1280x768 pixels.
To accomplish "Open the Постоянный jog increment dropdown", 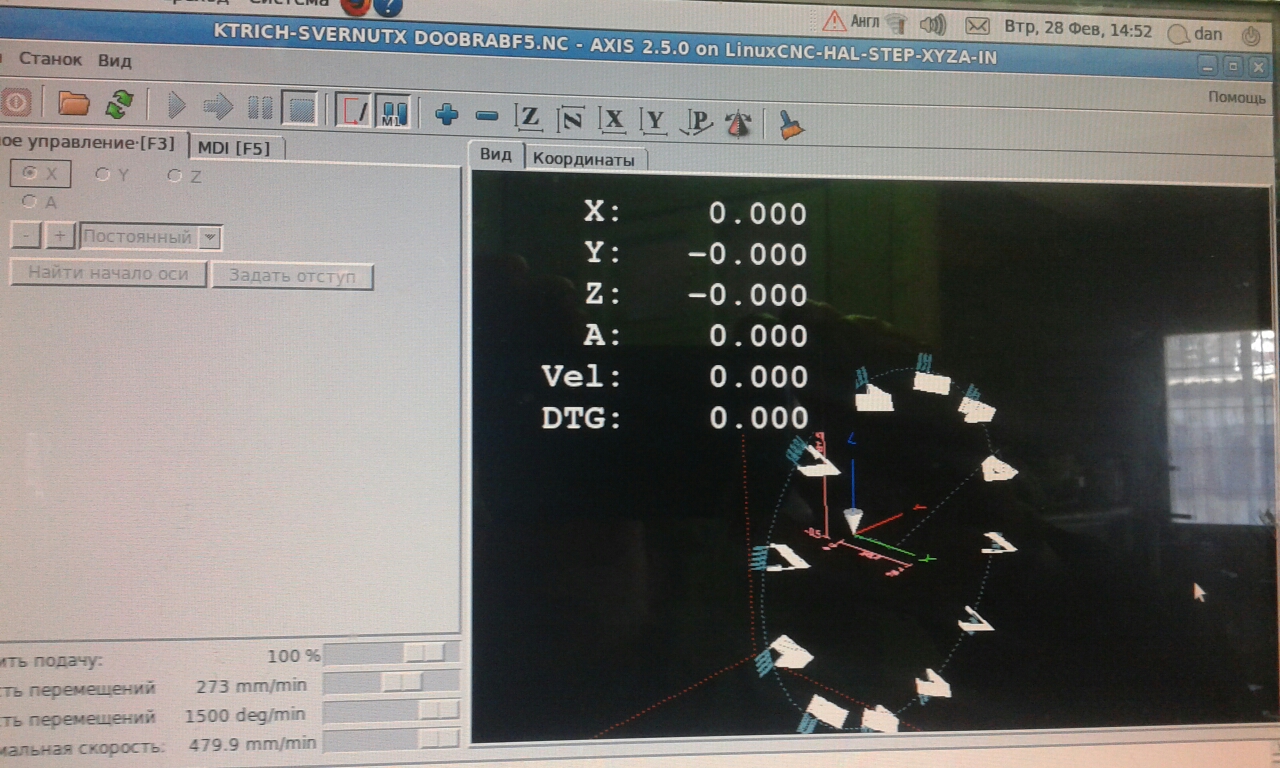I will (x=150, y=237).
